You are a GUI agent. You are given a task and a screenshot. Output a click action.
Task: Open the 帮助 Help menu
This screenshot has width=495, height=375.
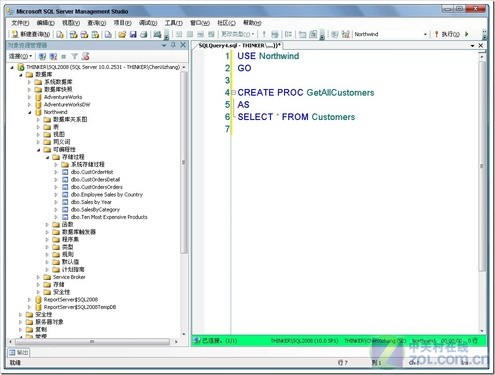(252, 23)
